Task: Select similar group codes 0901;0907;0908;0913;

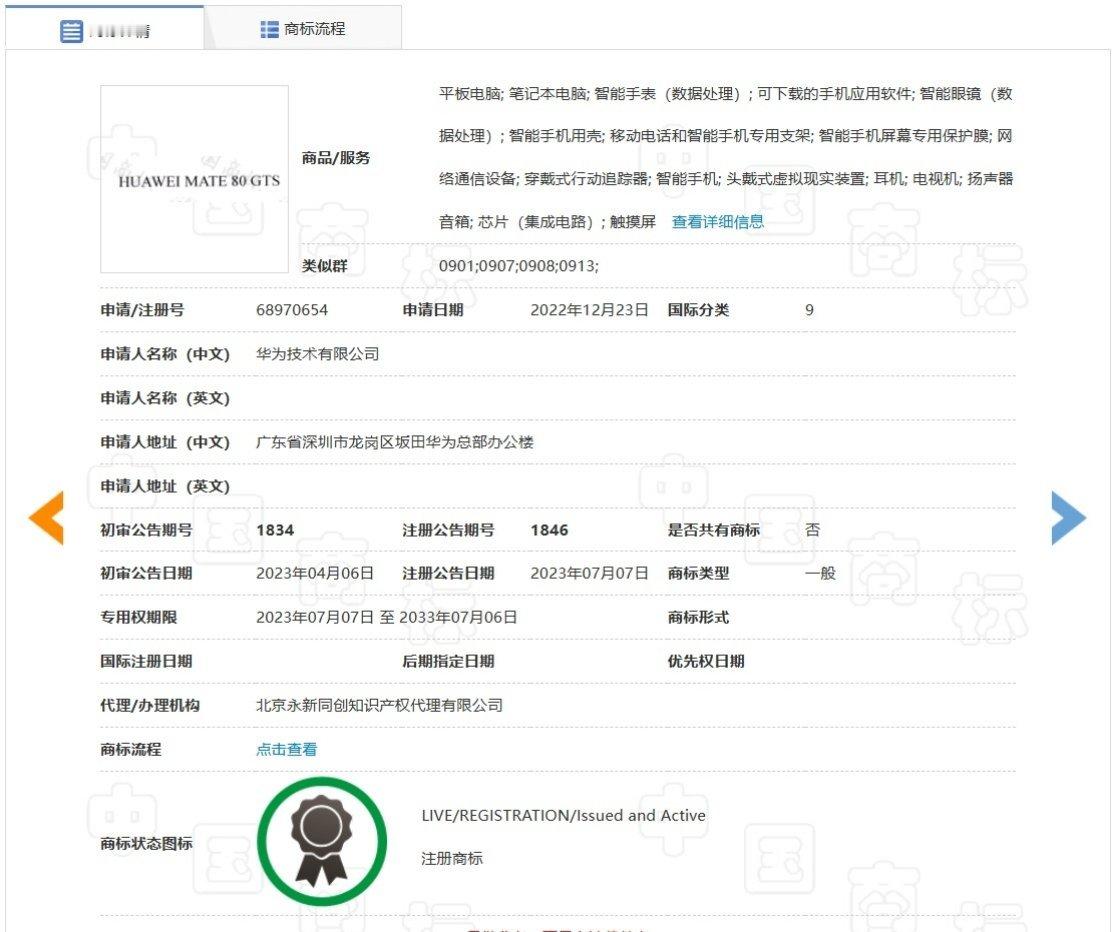Action: (x=519, y=266)
